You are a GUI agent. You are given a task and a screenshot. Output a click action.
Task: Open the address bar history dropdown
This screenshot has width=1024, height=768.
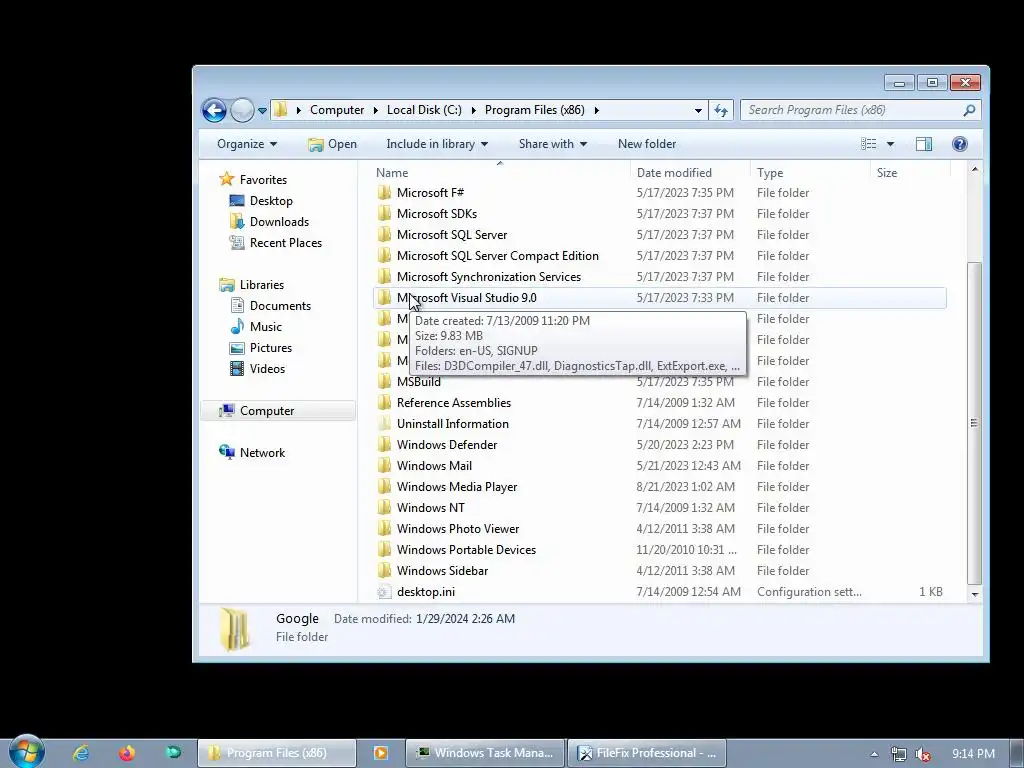698,110
